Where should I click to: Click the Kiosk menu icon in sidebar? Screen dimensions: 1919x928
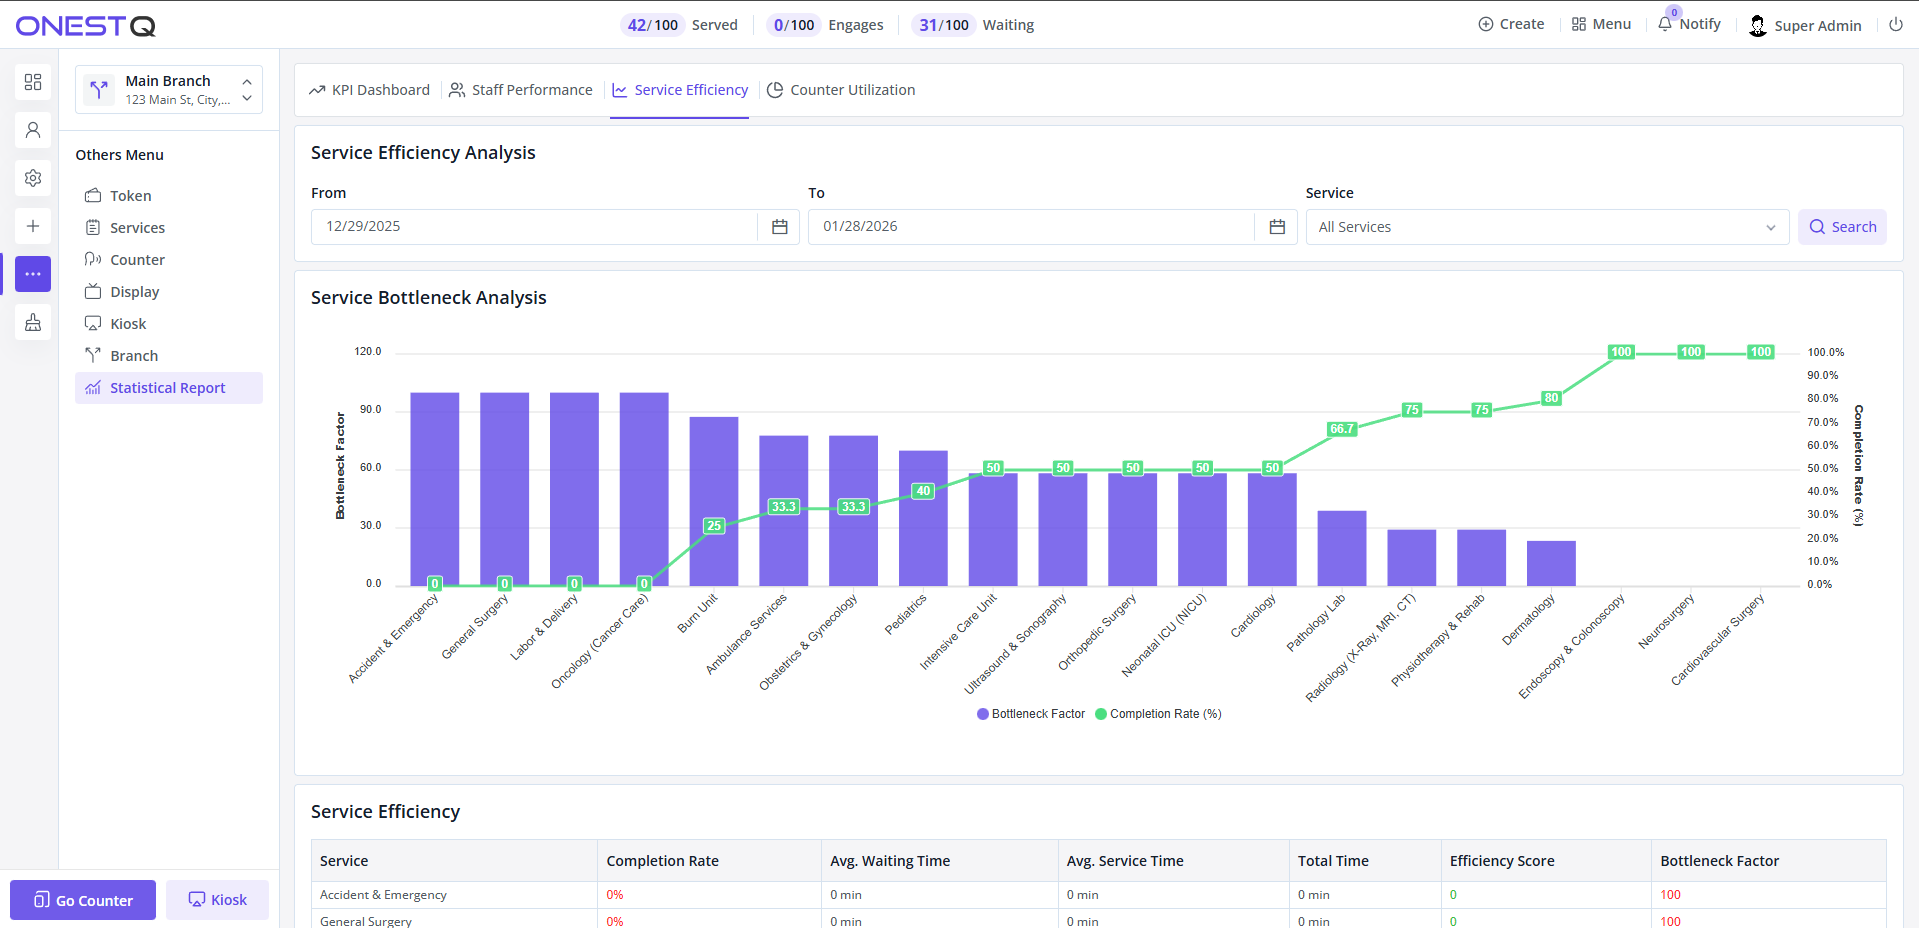pyautogui.click(x=93, y=323)
